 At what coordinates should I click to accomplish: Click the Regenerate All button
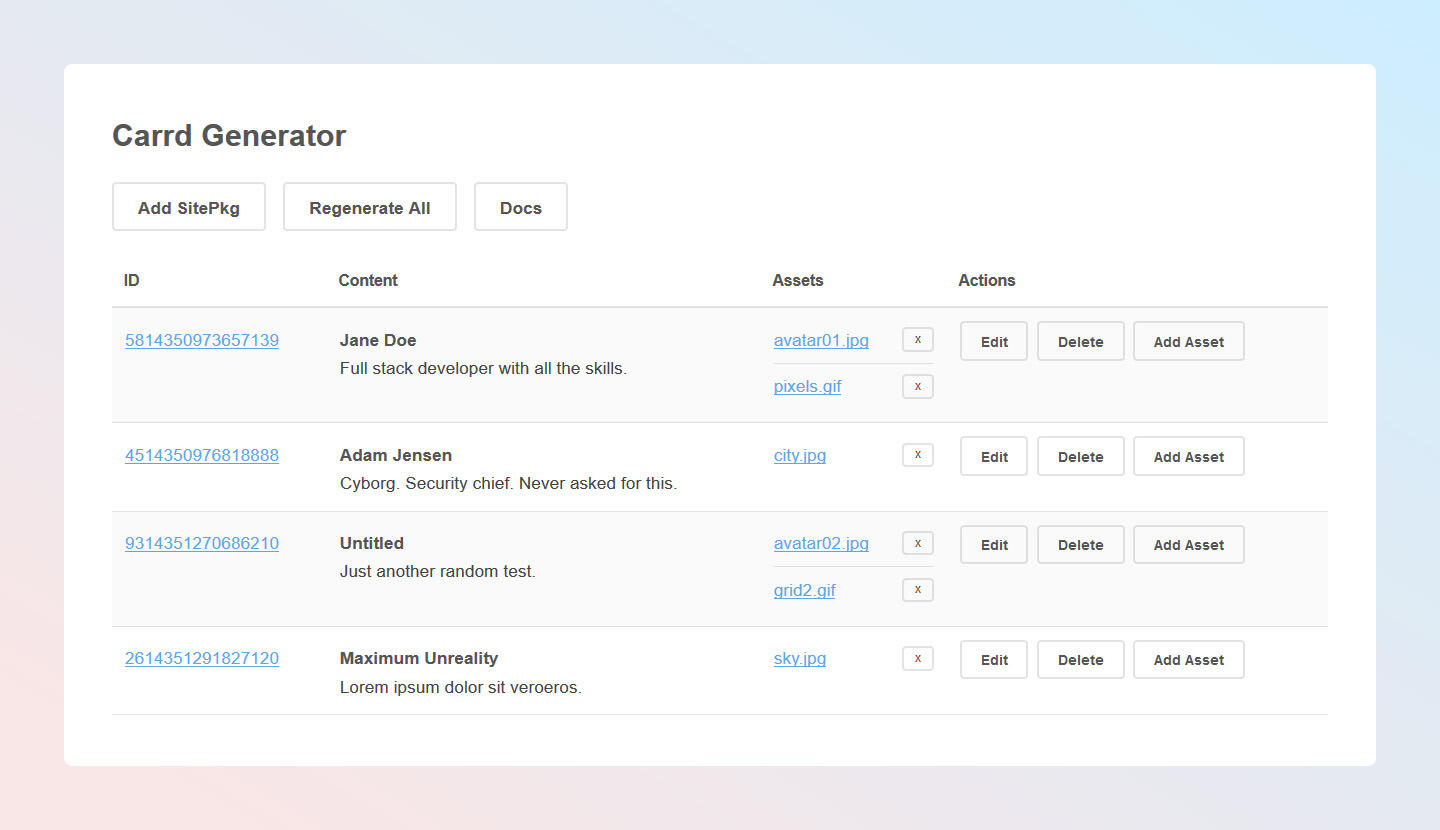point(369,207)
